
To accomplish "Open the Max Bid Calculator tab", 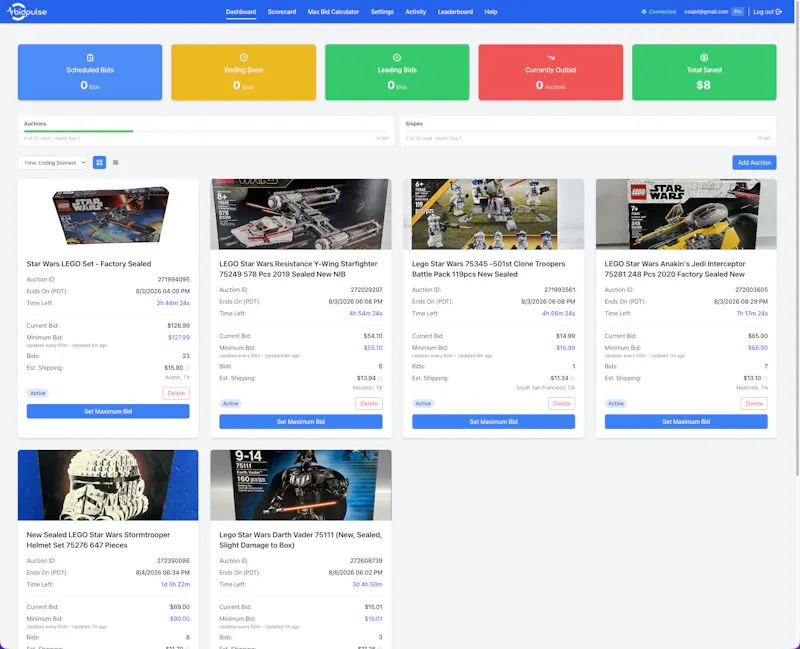I will point(333,12).
